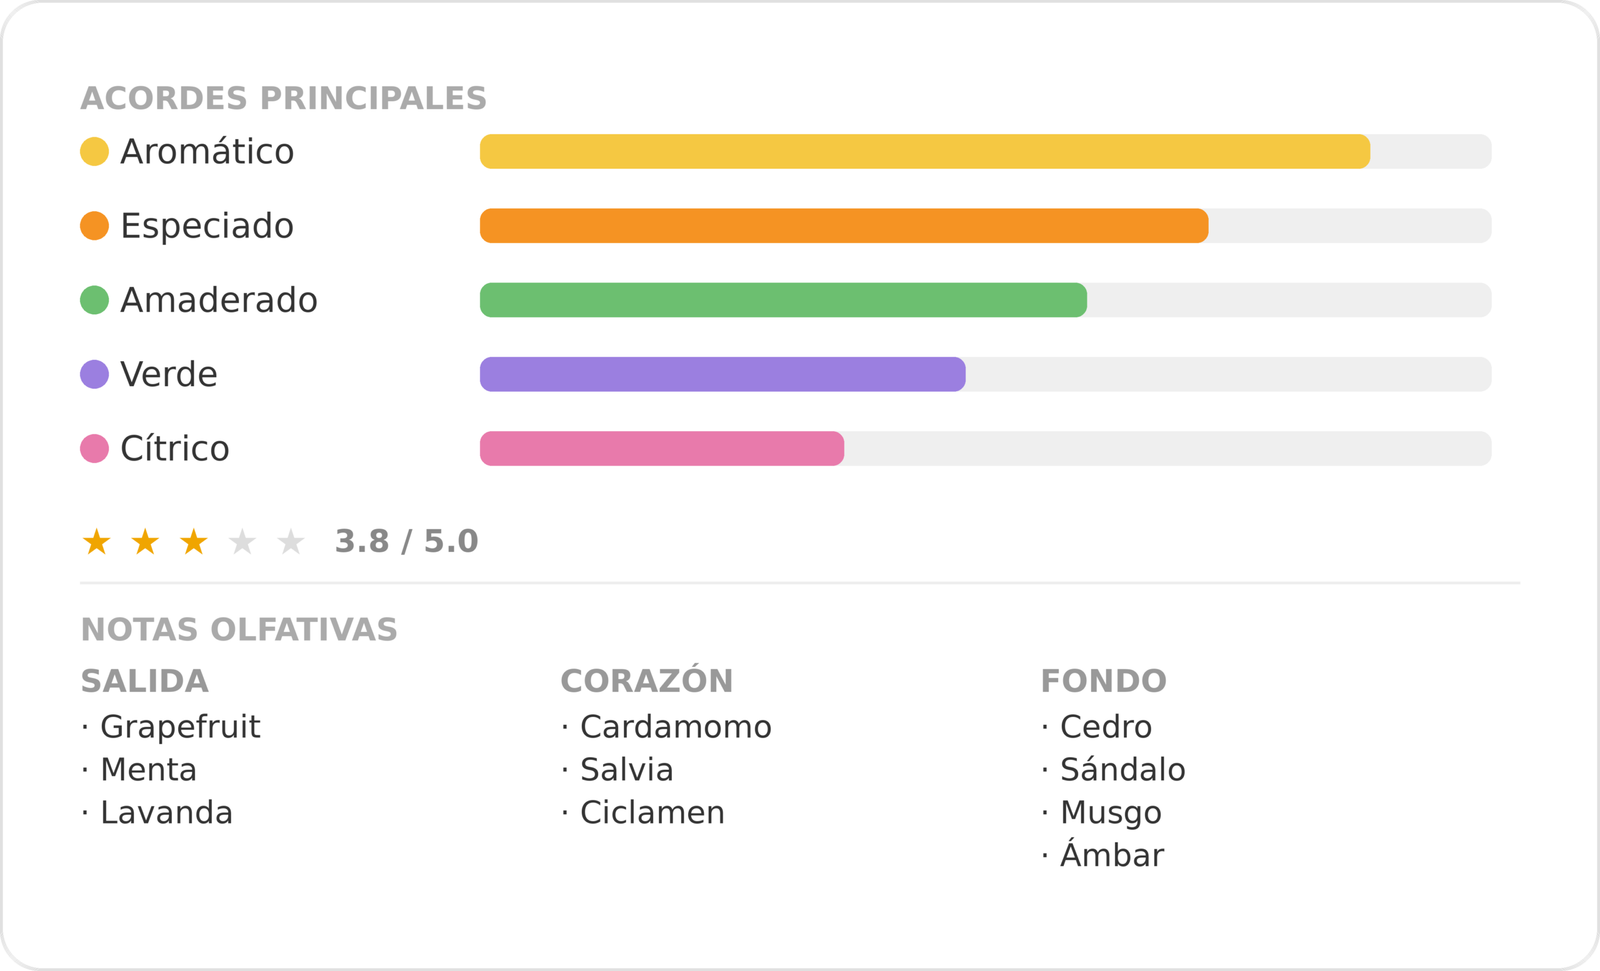Image resolution: width=1600 pixels, height=971 pixels.
Task: Click the Aromático yellow progress bar
Action: (925, 152)
